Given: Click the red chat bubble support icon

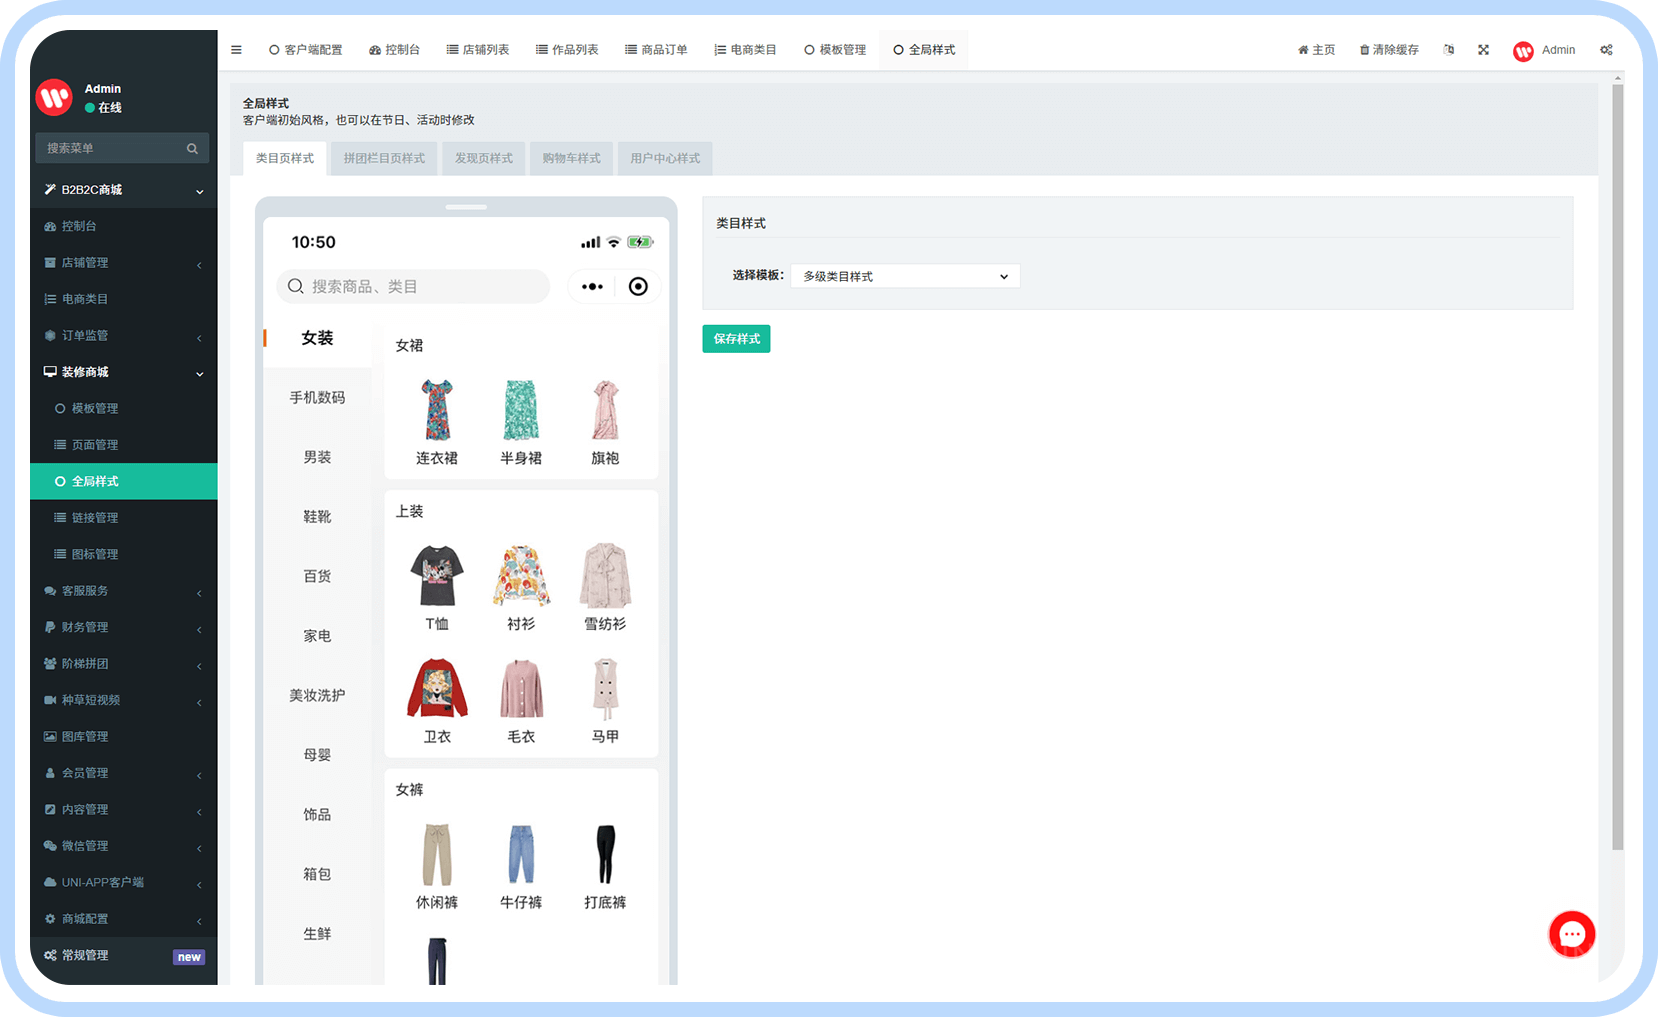Looking at the screenshot, I should point(1571,935).
